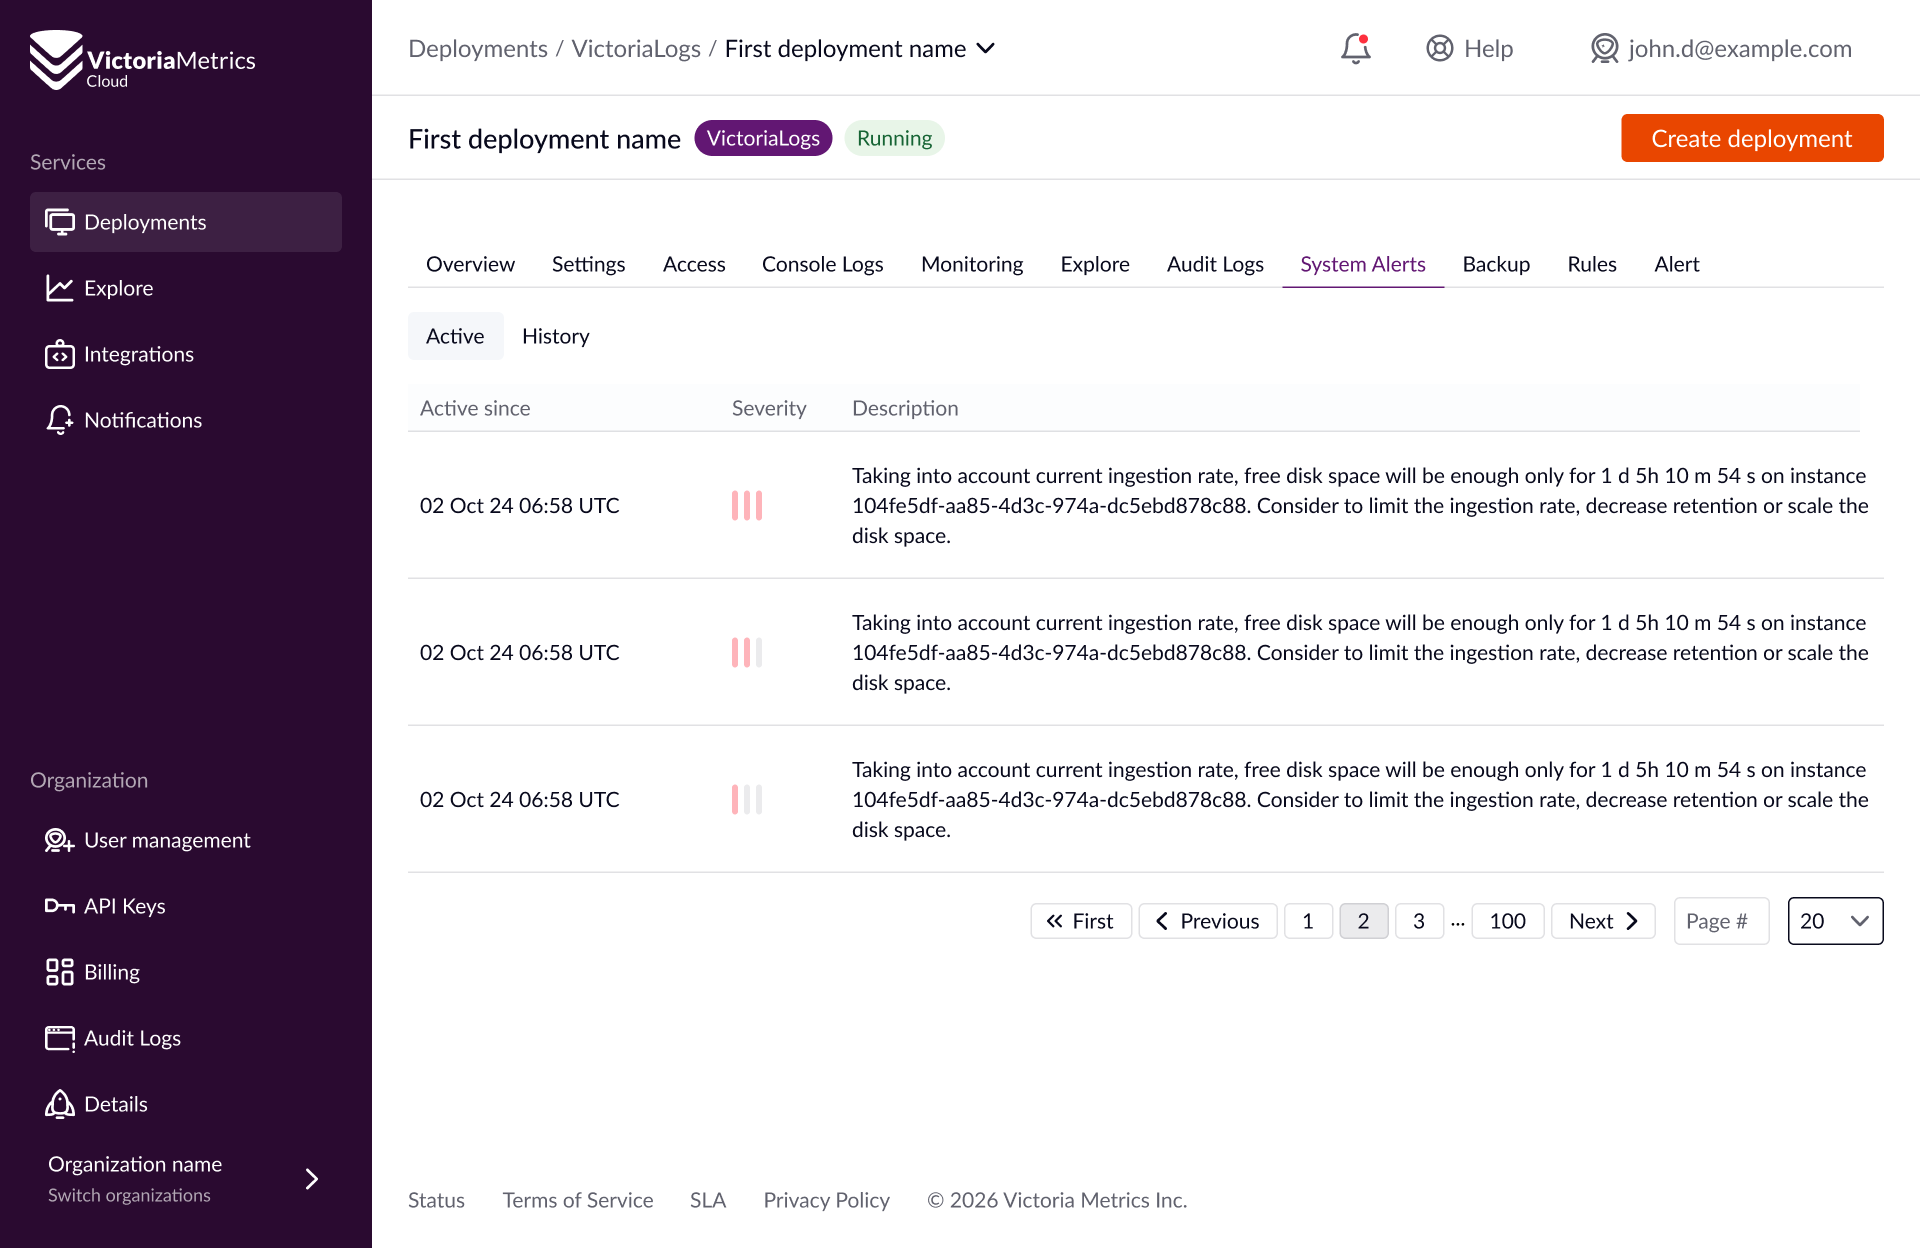This screenshot has width=1920, height=1248.
Task: Switch to the Console Logs tab
Action: [822, 264]
